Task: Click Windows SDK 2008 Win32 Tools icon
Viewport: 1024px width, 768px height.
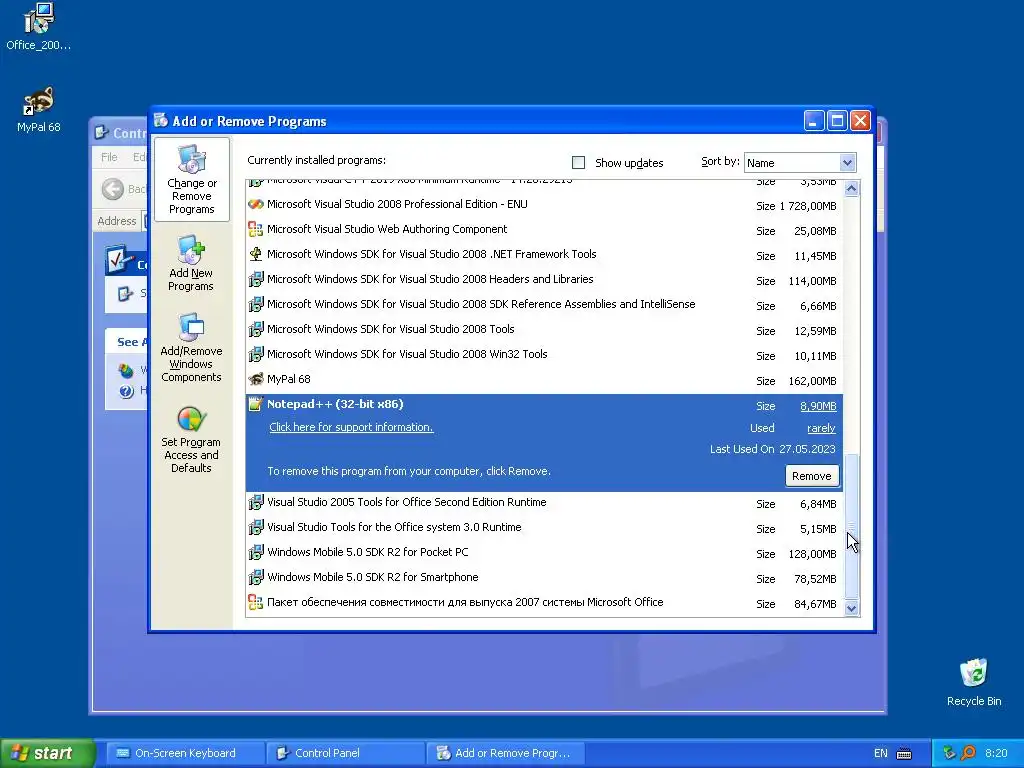Action: click(x=255, y=354)
